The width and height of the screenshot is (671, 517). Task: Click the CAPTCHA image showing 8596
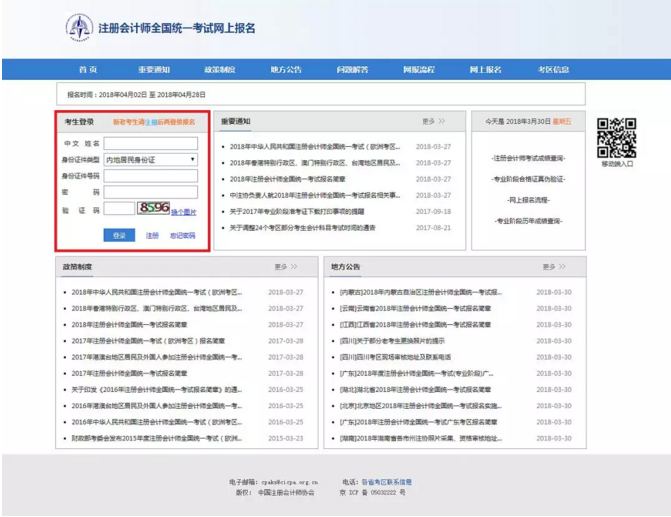(x=154, y=209)
